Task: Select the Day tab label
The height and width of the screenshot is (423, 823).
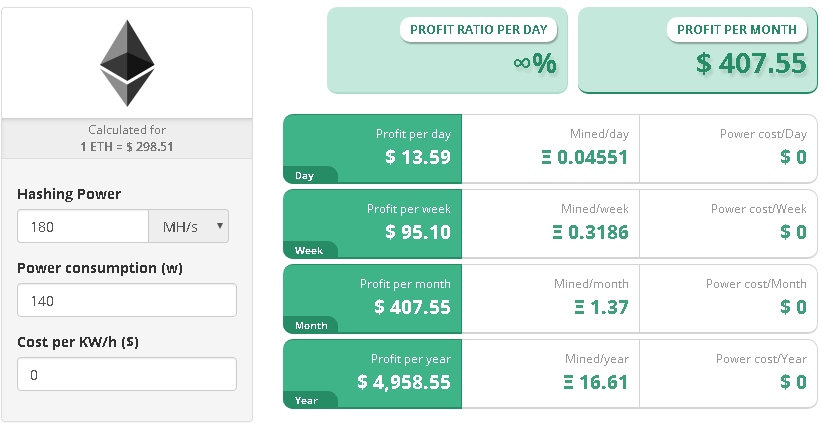Action: [304, 175]
